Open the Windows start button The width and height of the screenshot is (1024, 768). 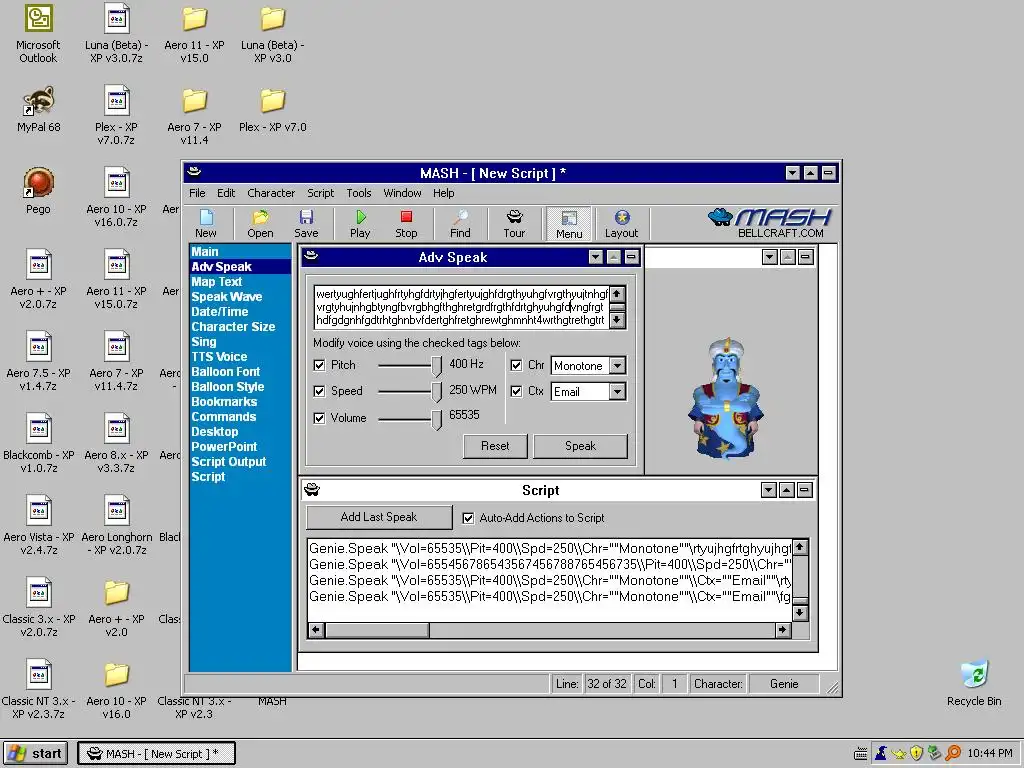tap(37, 753)
